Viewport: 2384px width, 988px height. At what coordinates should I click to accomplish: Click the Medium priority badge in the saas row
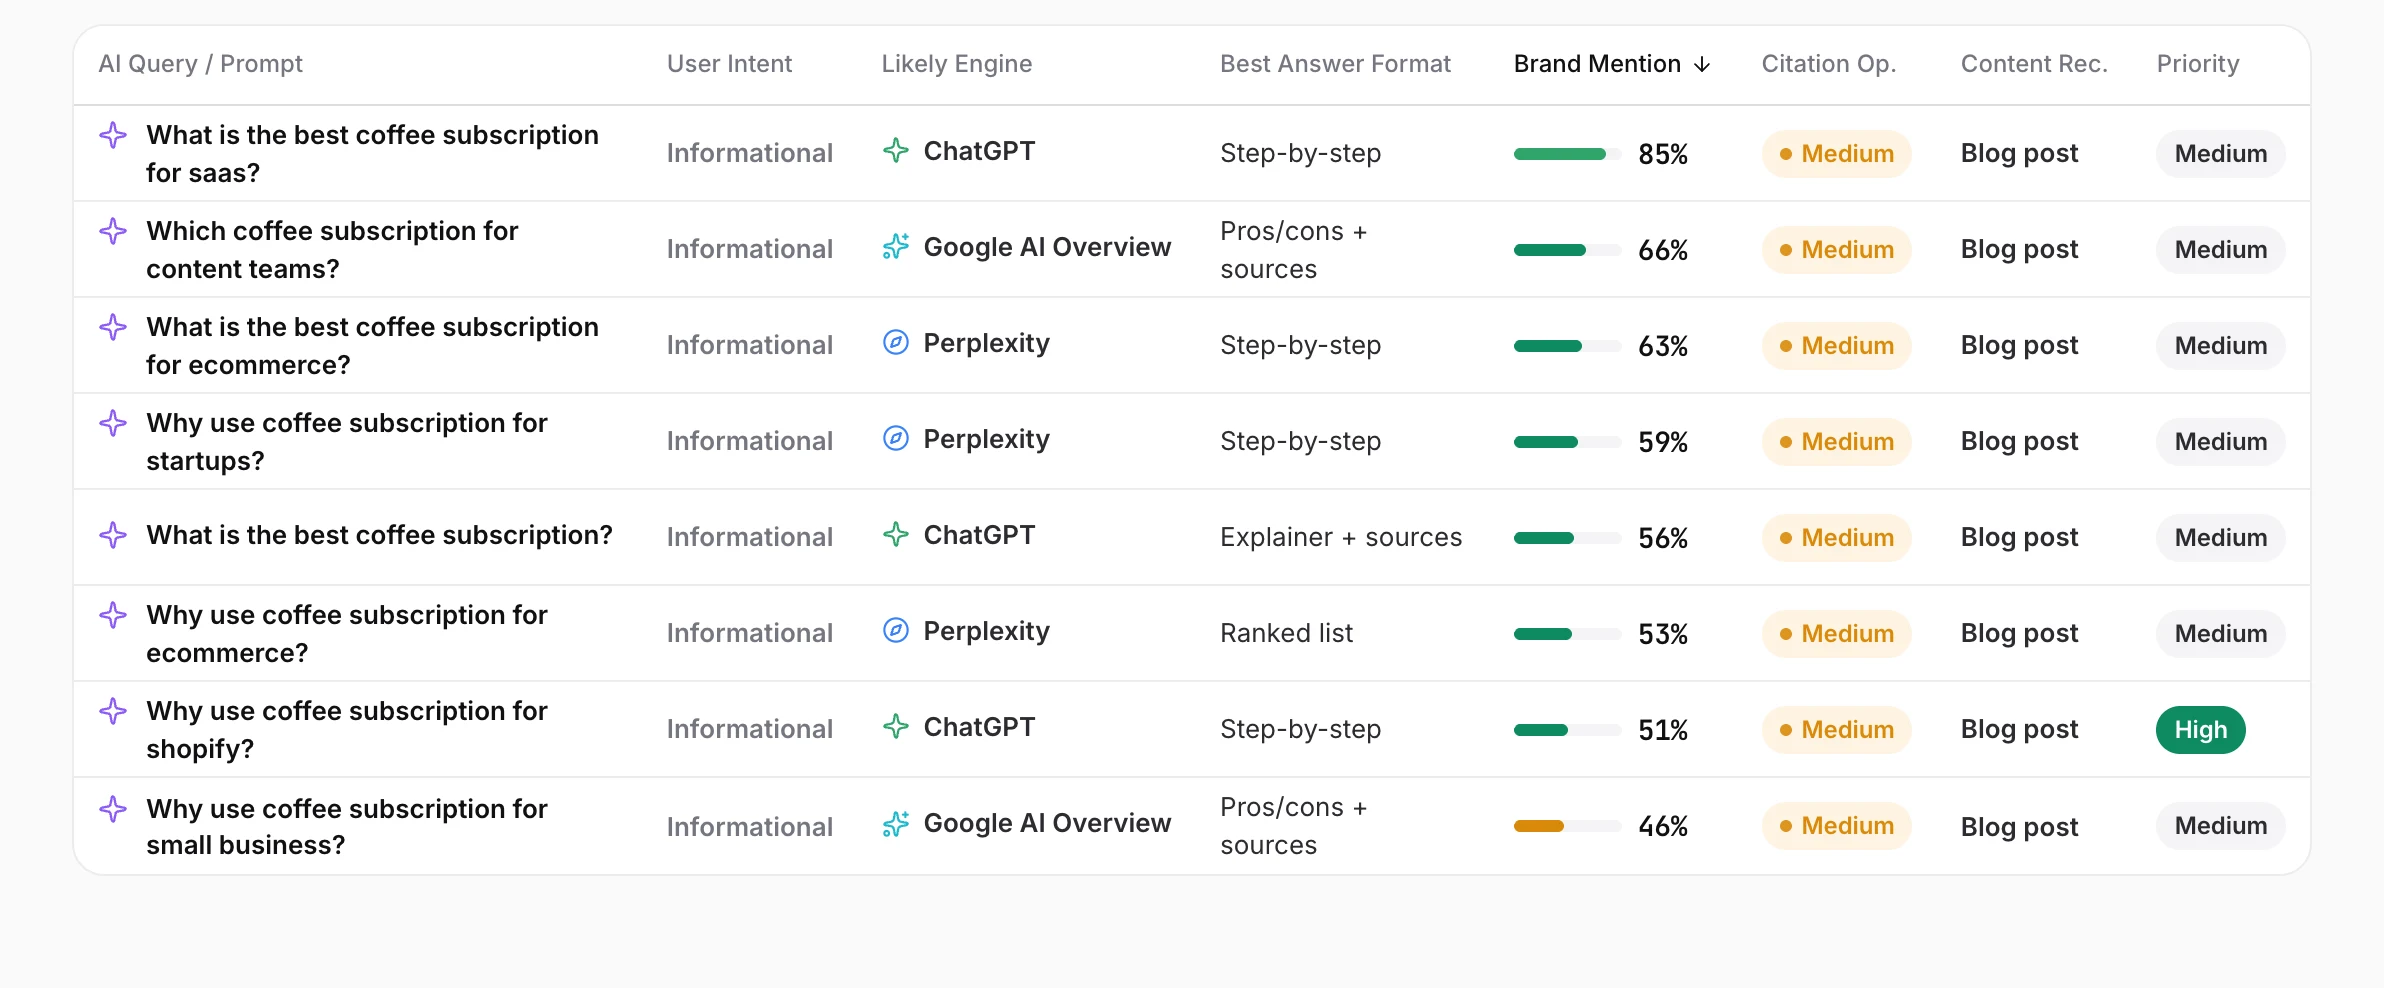click(x=2221, y=154)
